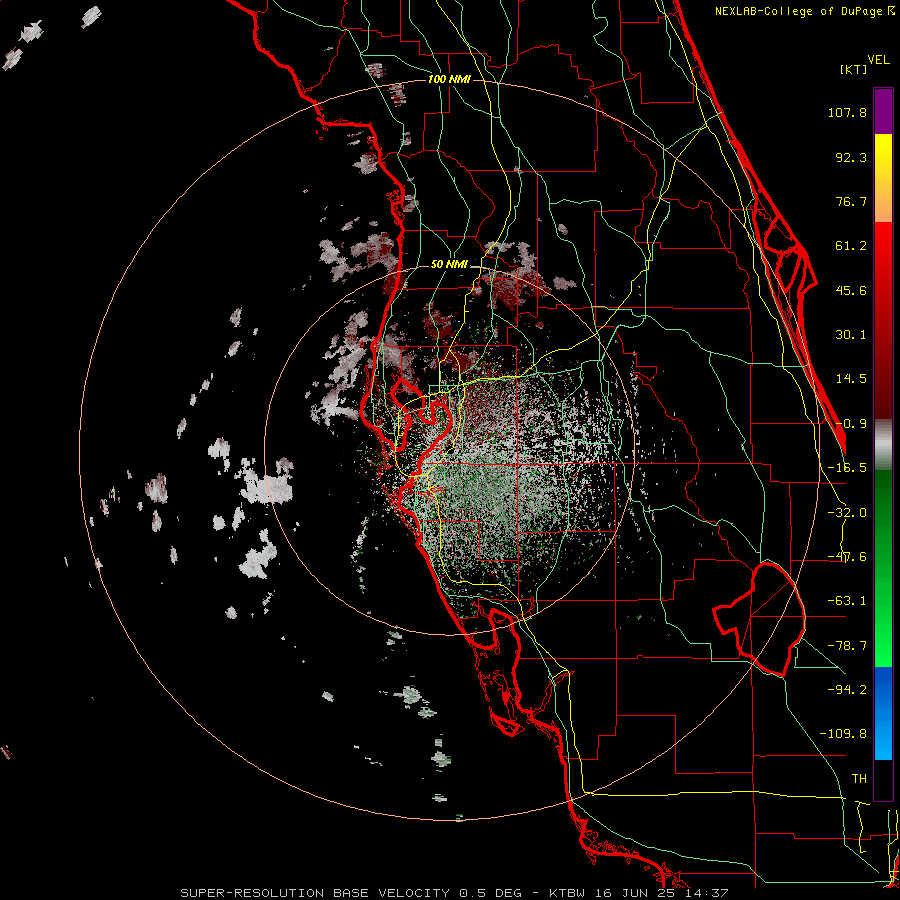Viewport: 900px width, 900px height.
Task: Click the -47.6 velocity scale value
Action: [x=847, y=557]
